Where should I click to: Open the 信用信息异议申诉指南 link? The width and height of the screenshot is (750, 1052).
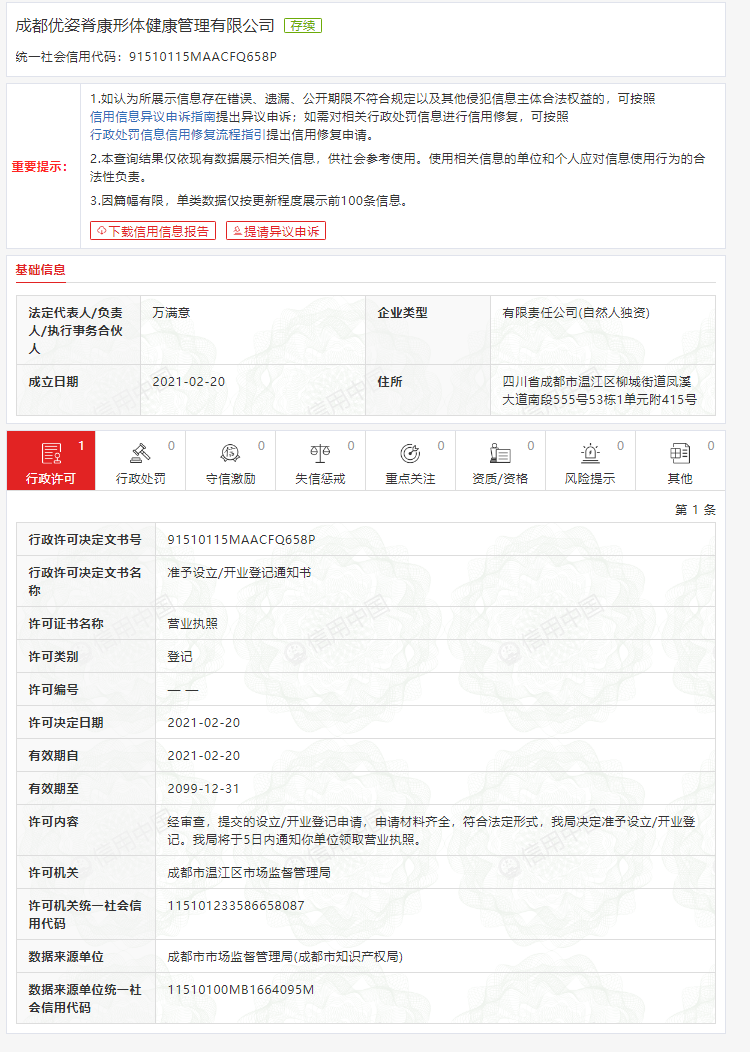click(153, 117)
